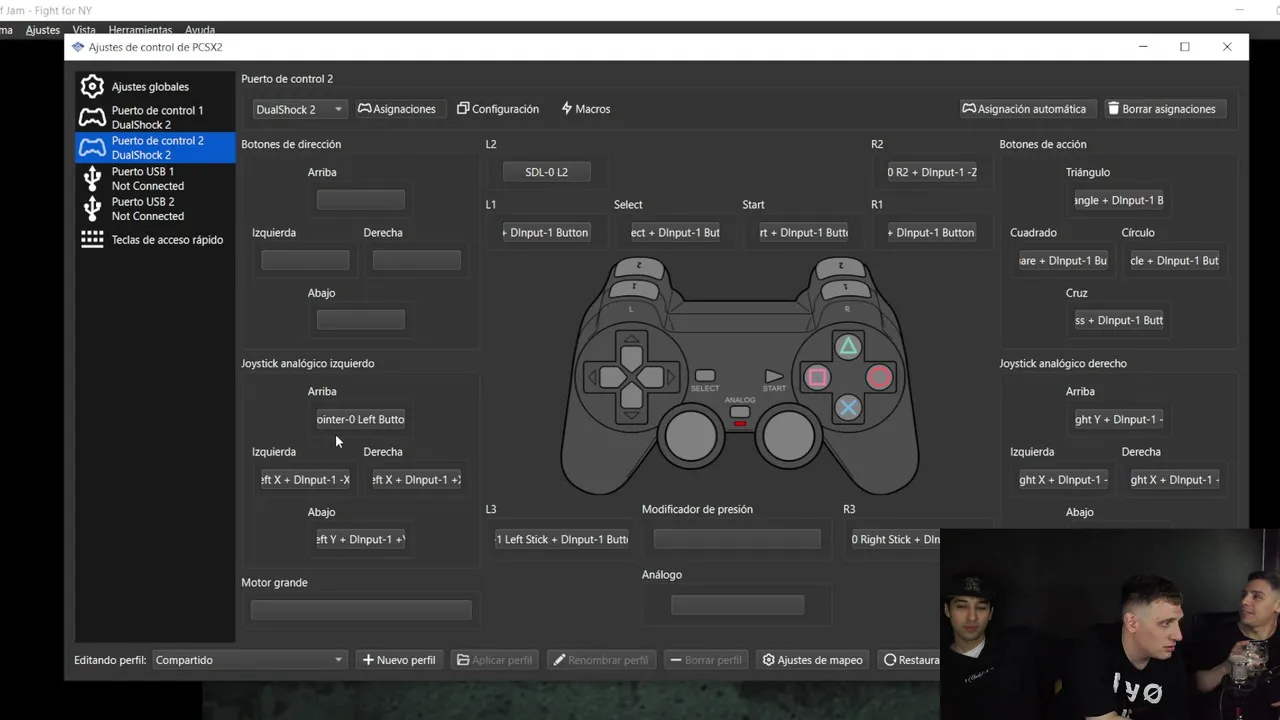Screen dimensions: 1280x720
Task: Click left joystick Arriba binding
Action: [x=361, y=419]
